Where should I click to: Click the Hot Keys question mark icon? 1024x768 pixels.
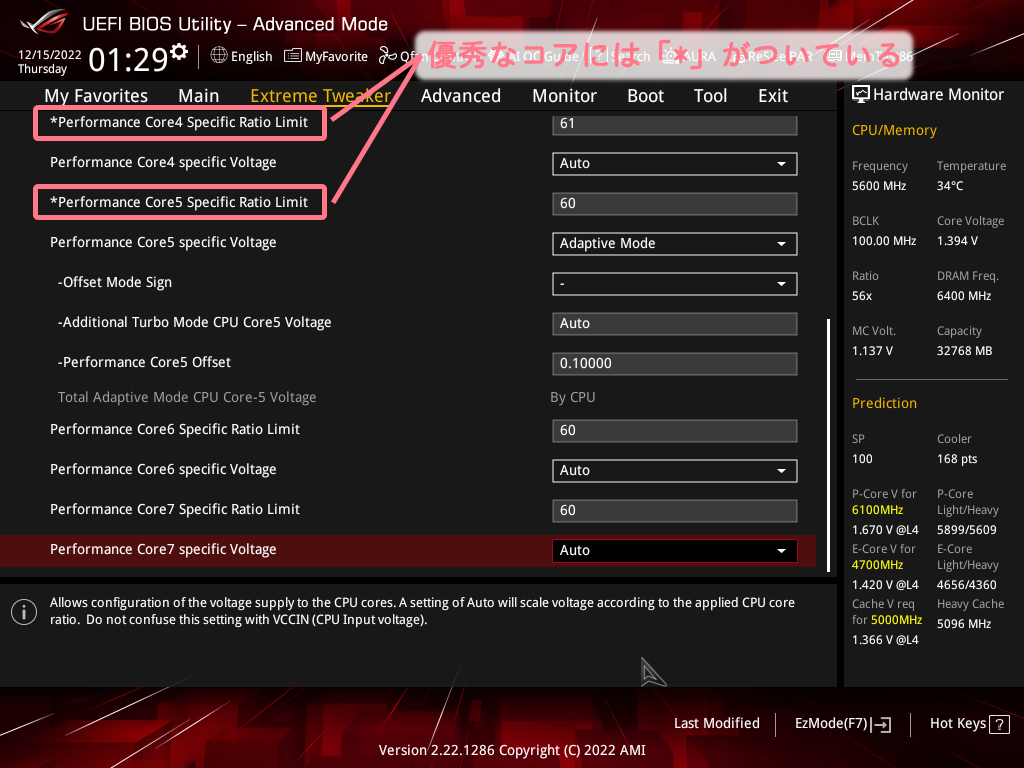[x=999, y=724]
